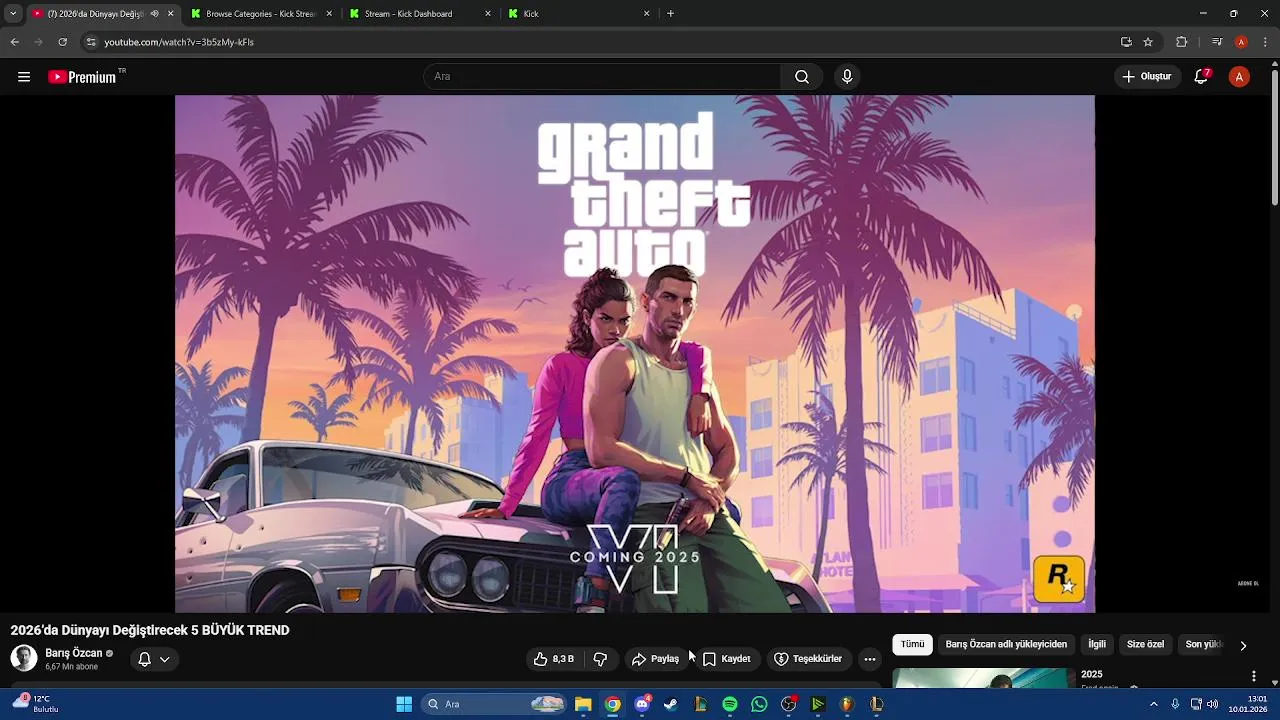
Task: Open Discord from the taskbar
Action: tap(642, 704)
